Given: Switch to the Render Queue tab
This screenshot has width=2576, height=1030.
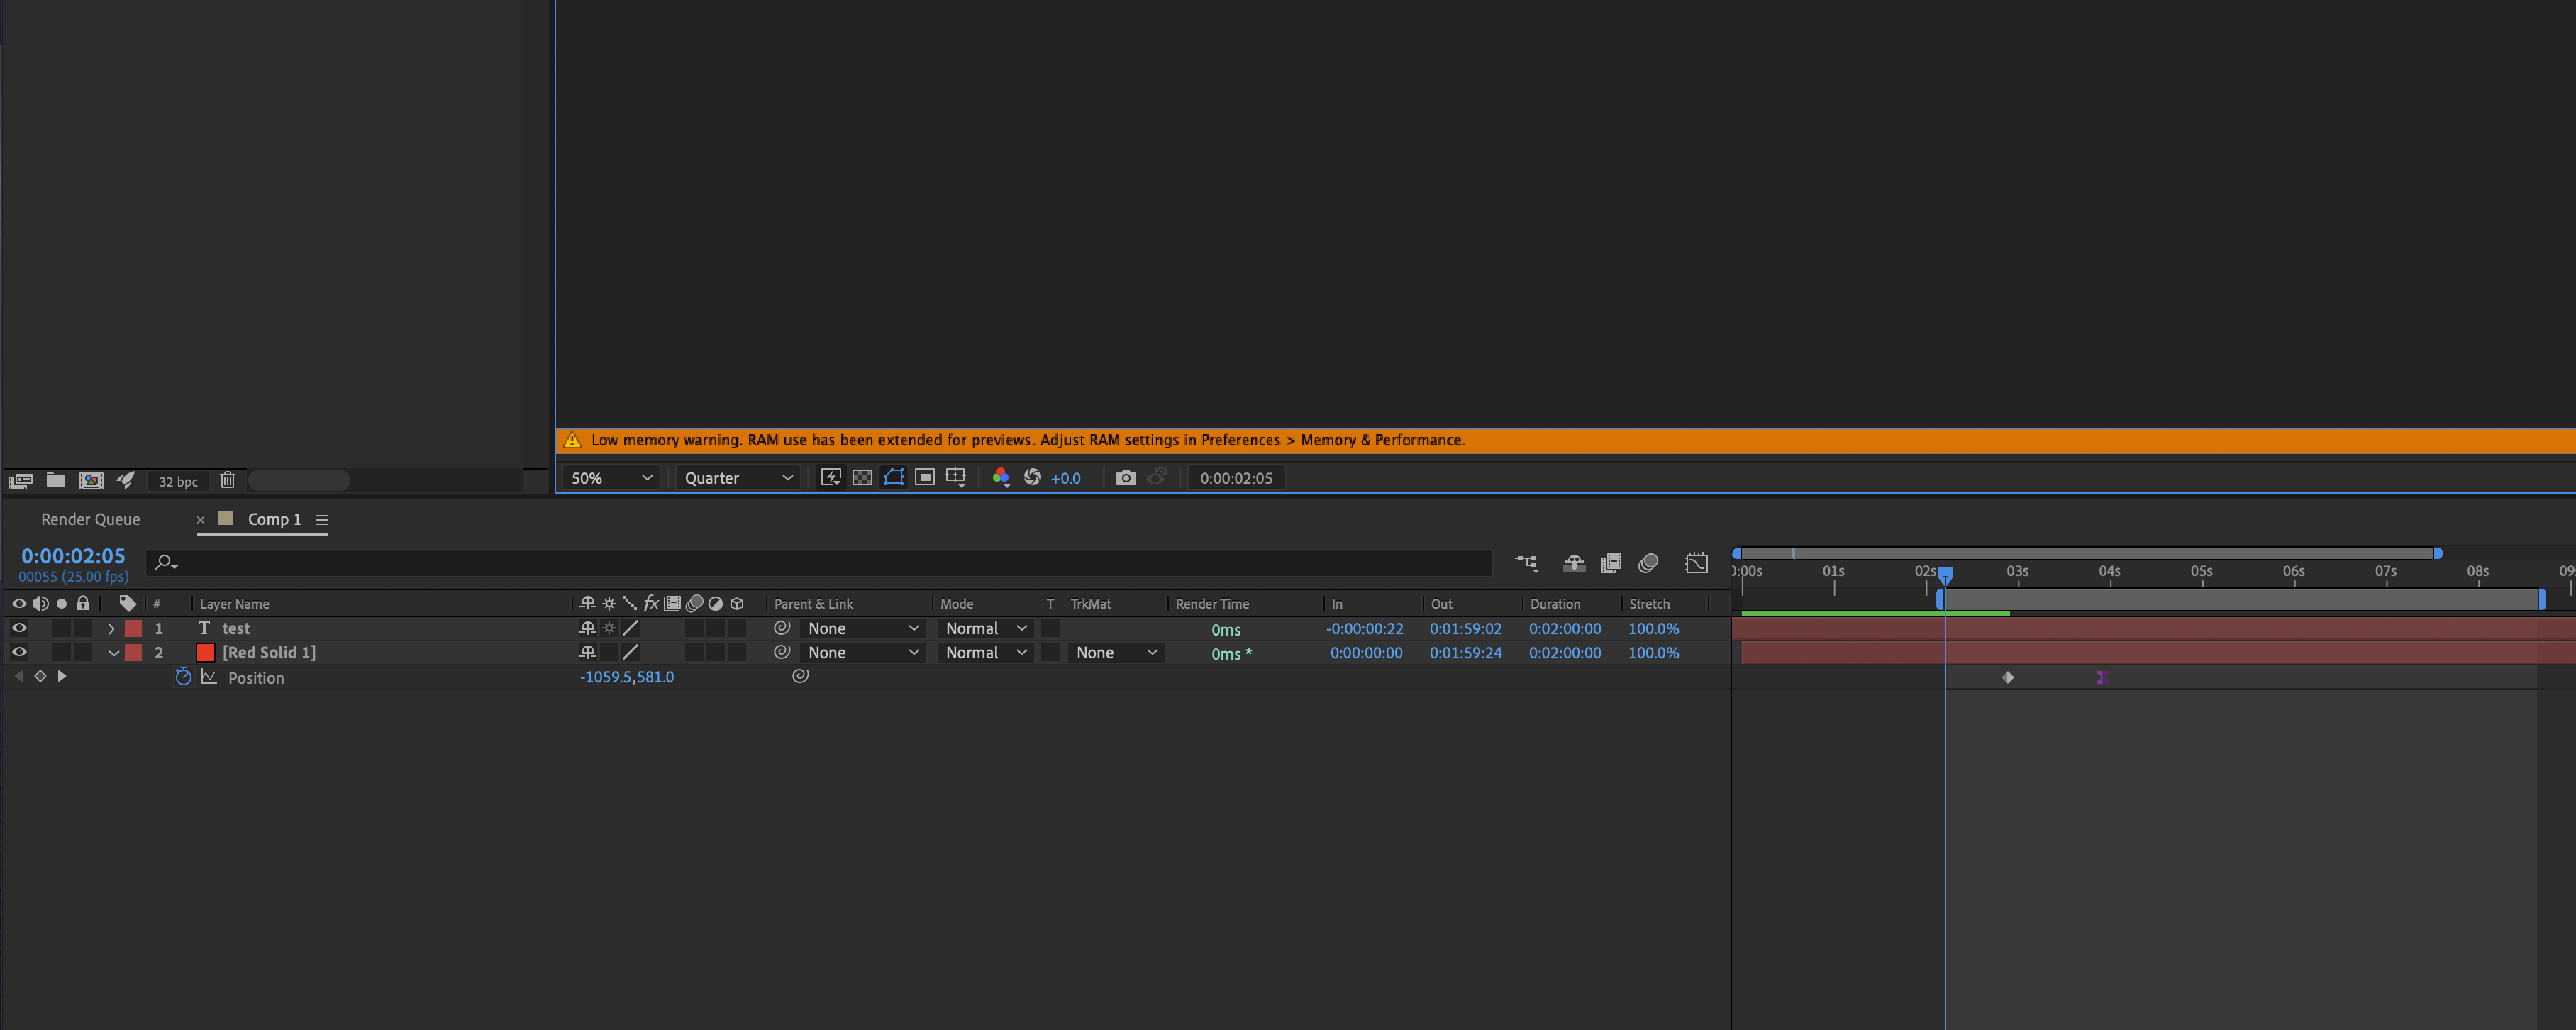Looking at the screenshot, I should click(x=90, y=519).
